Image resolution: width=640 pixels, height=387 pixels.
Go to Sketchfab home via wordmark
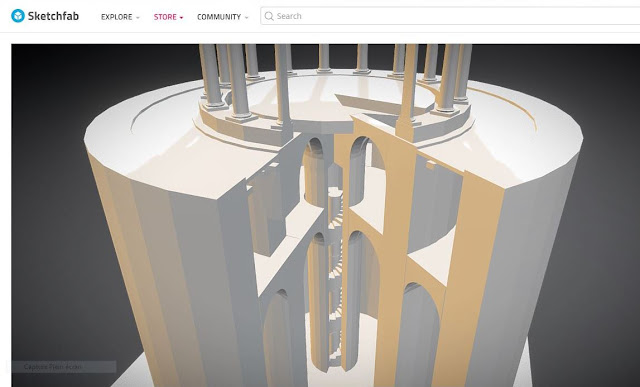pyautogui.click(x=53, y=16)
